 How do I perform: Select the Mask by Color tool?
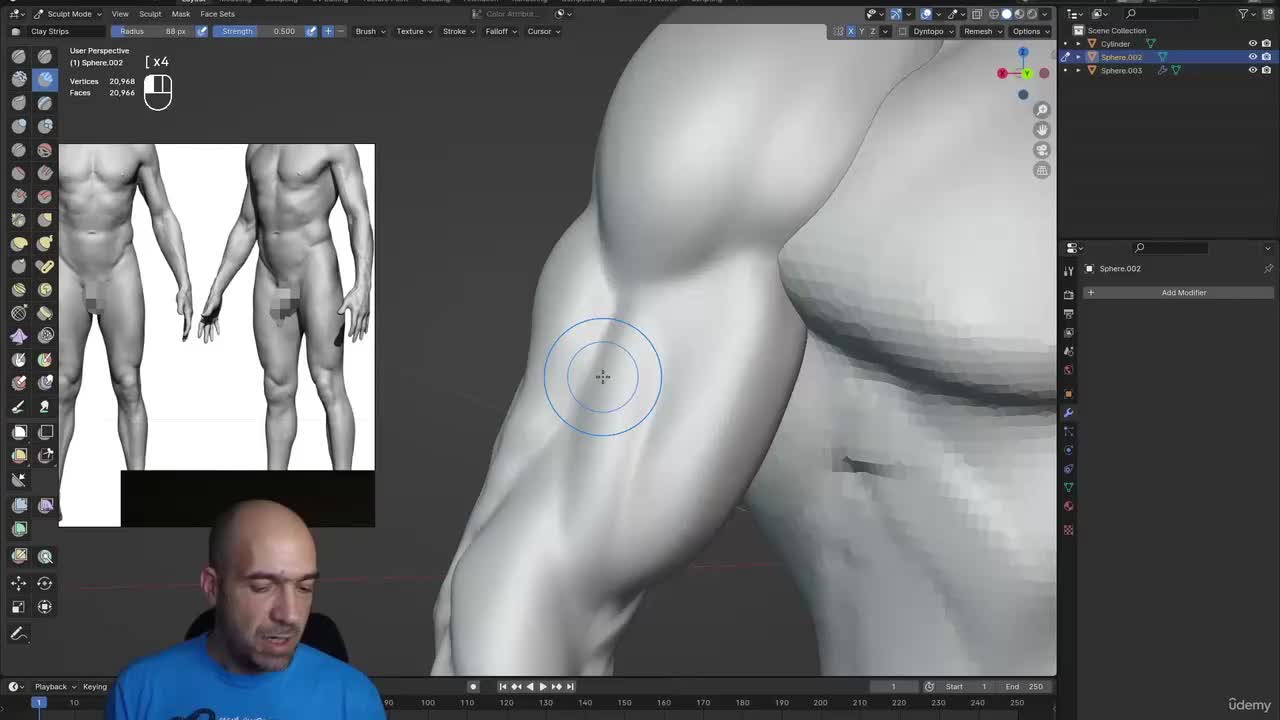coord(45,556)
